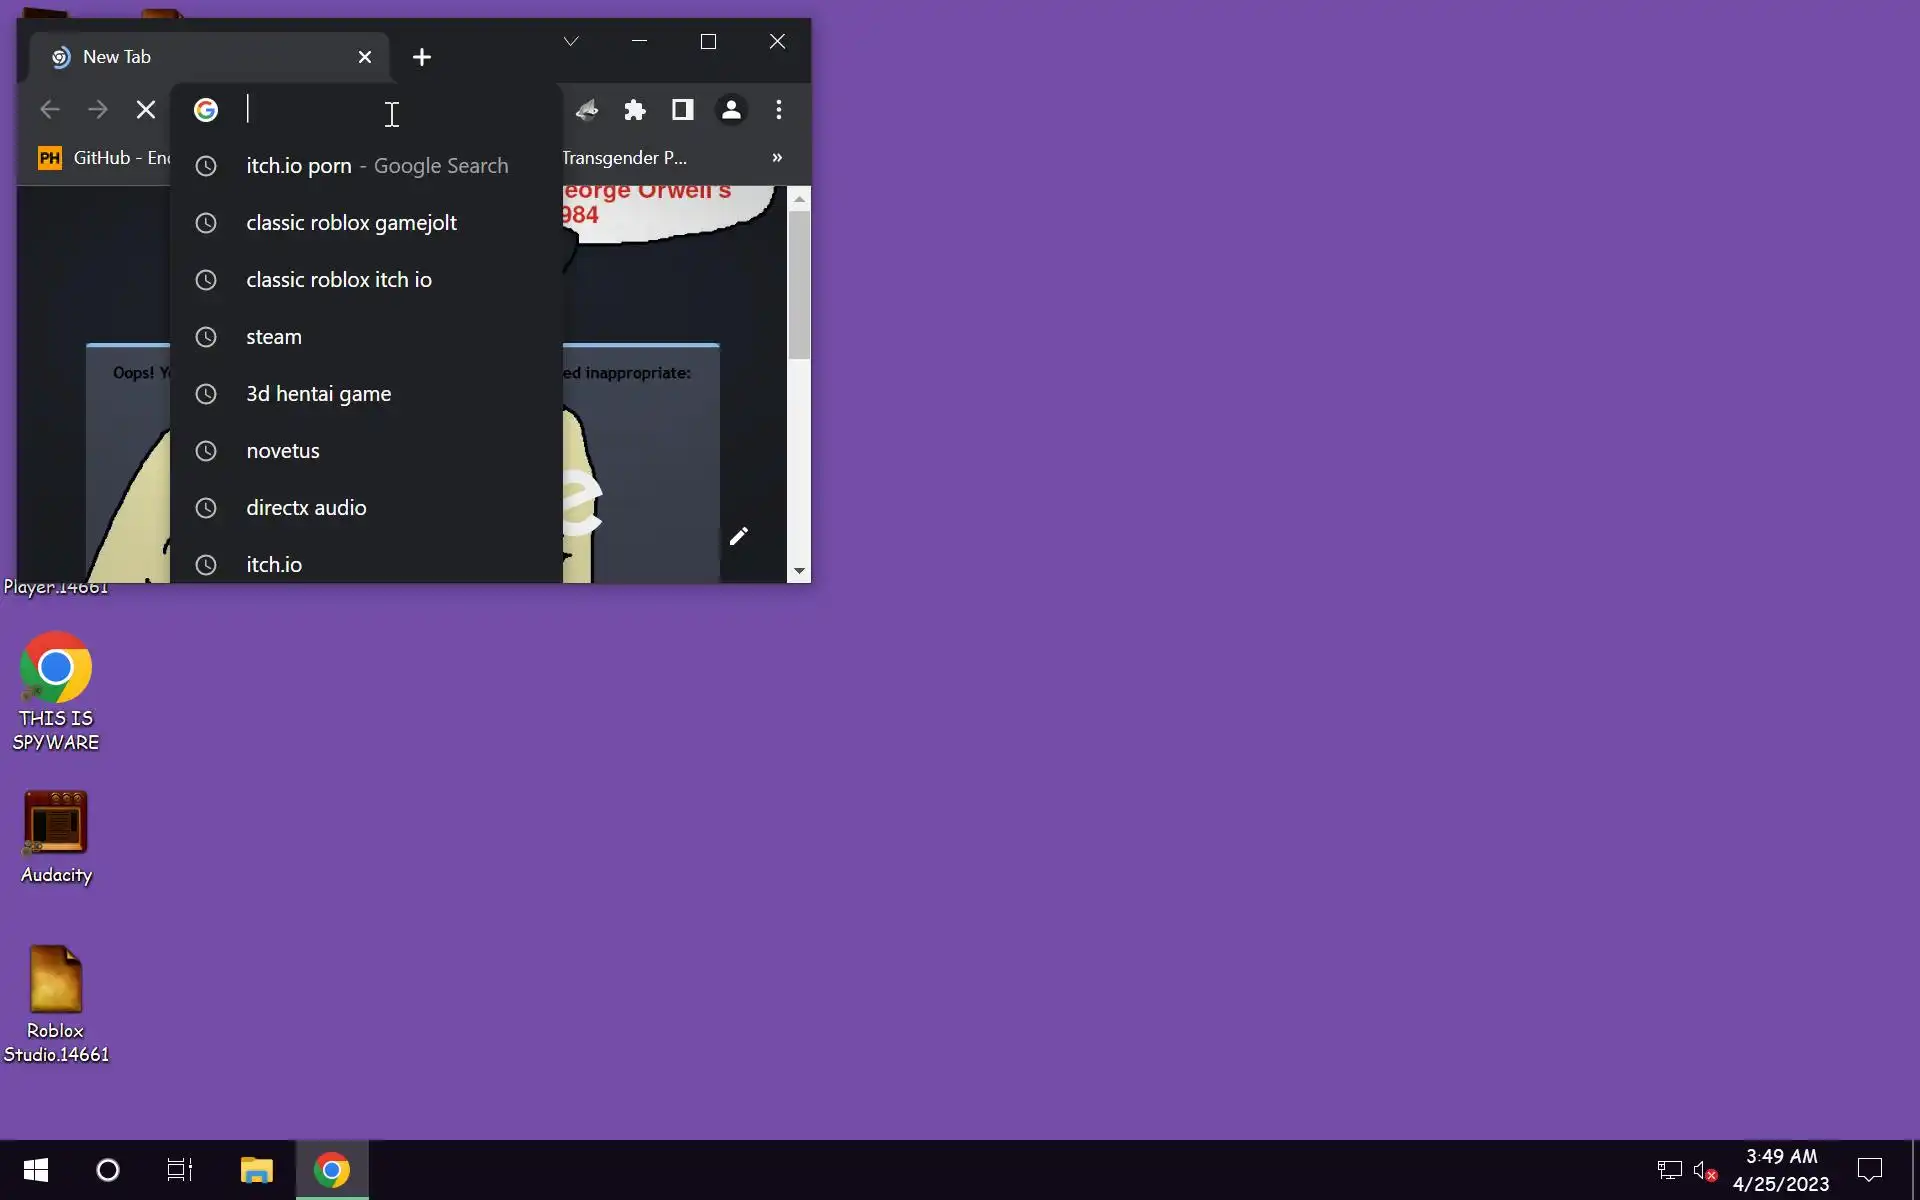Click the pencil customize page icon
This screenshot has width=1920, height=1200.
click(739, 537)
